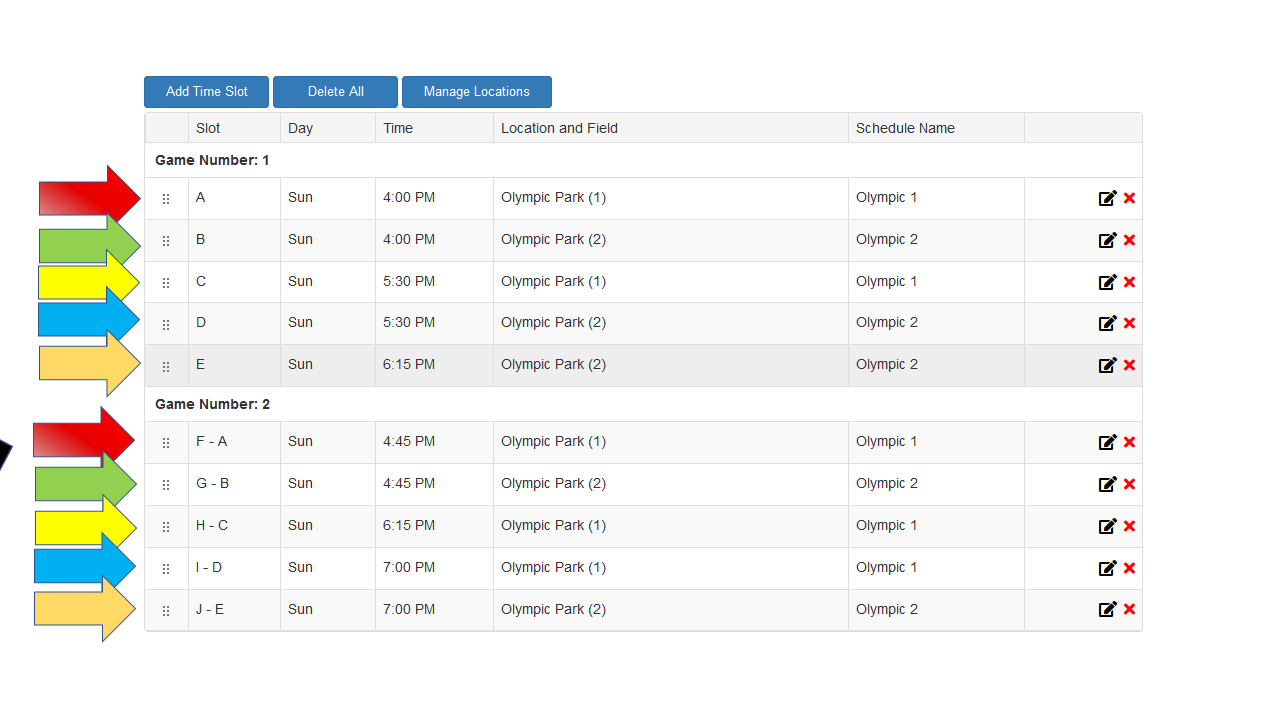Select the drag handle for slot J - E
The width and height of the screenshot is (1280, 720).
pos(166,610)
